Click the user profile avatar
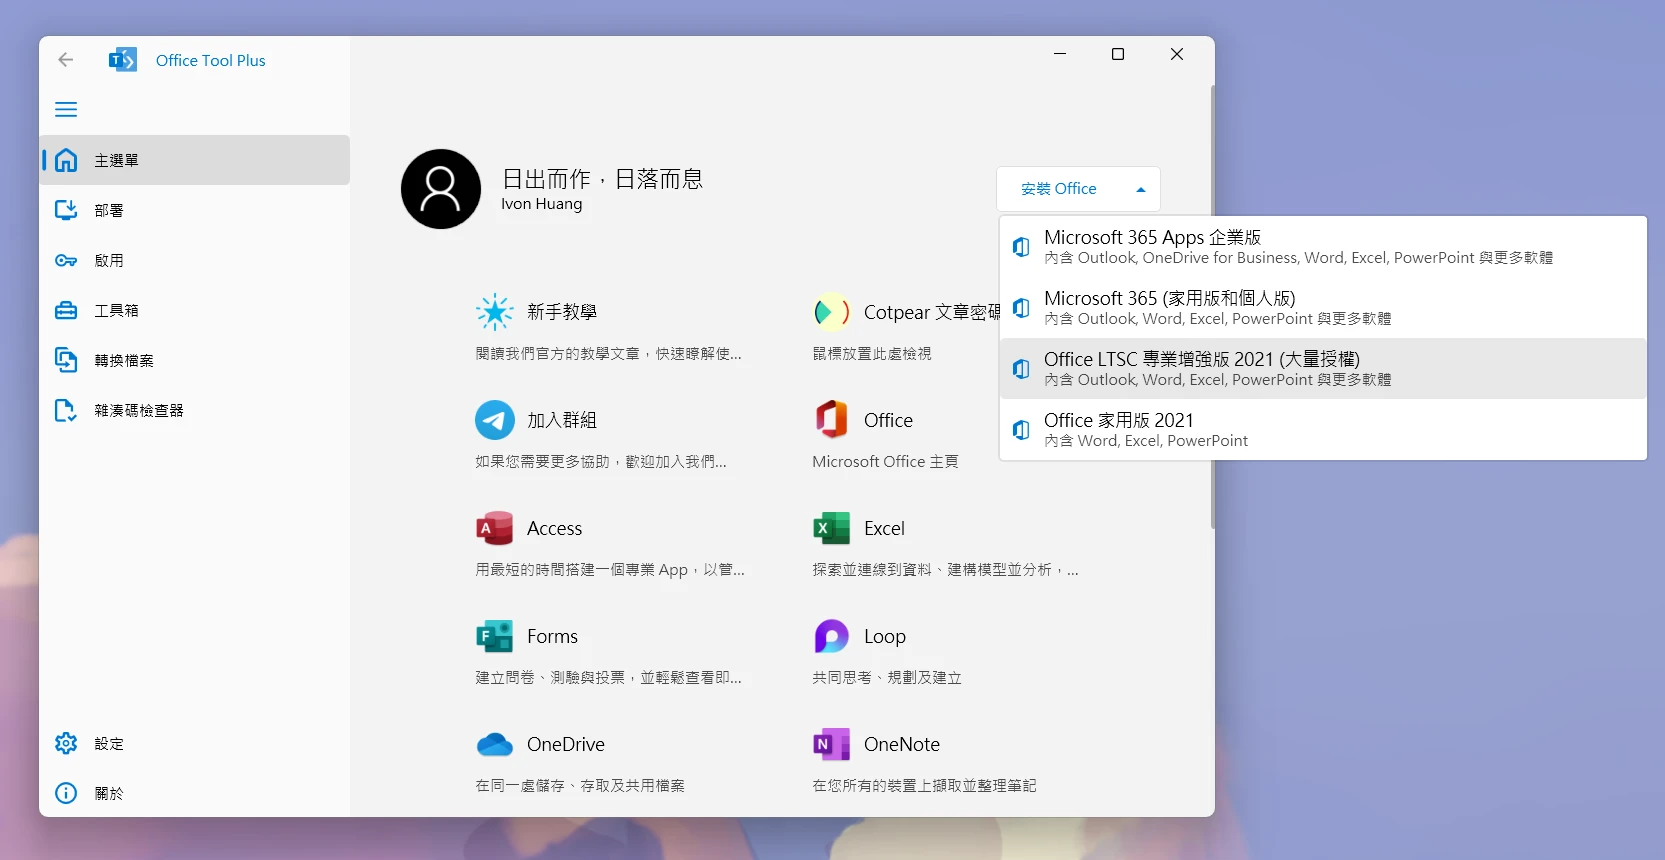The width and height of the screenshot is (1665, 860). pyautogui.click(x=441, y=189)
